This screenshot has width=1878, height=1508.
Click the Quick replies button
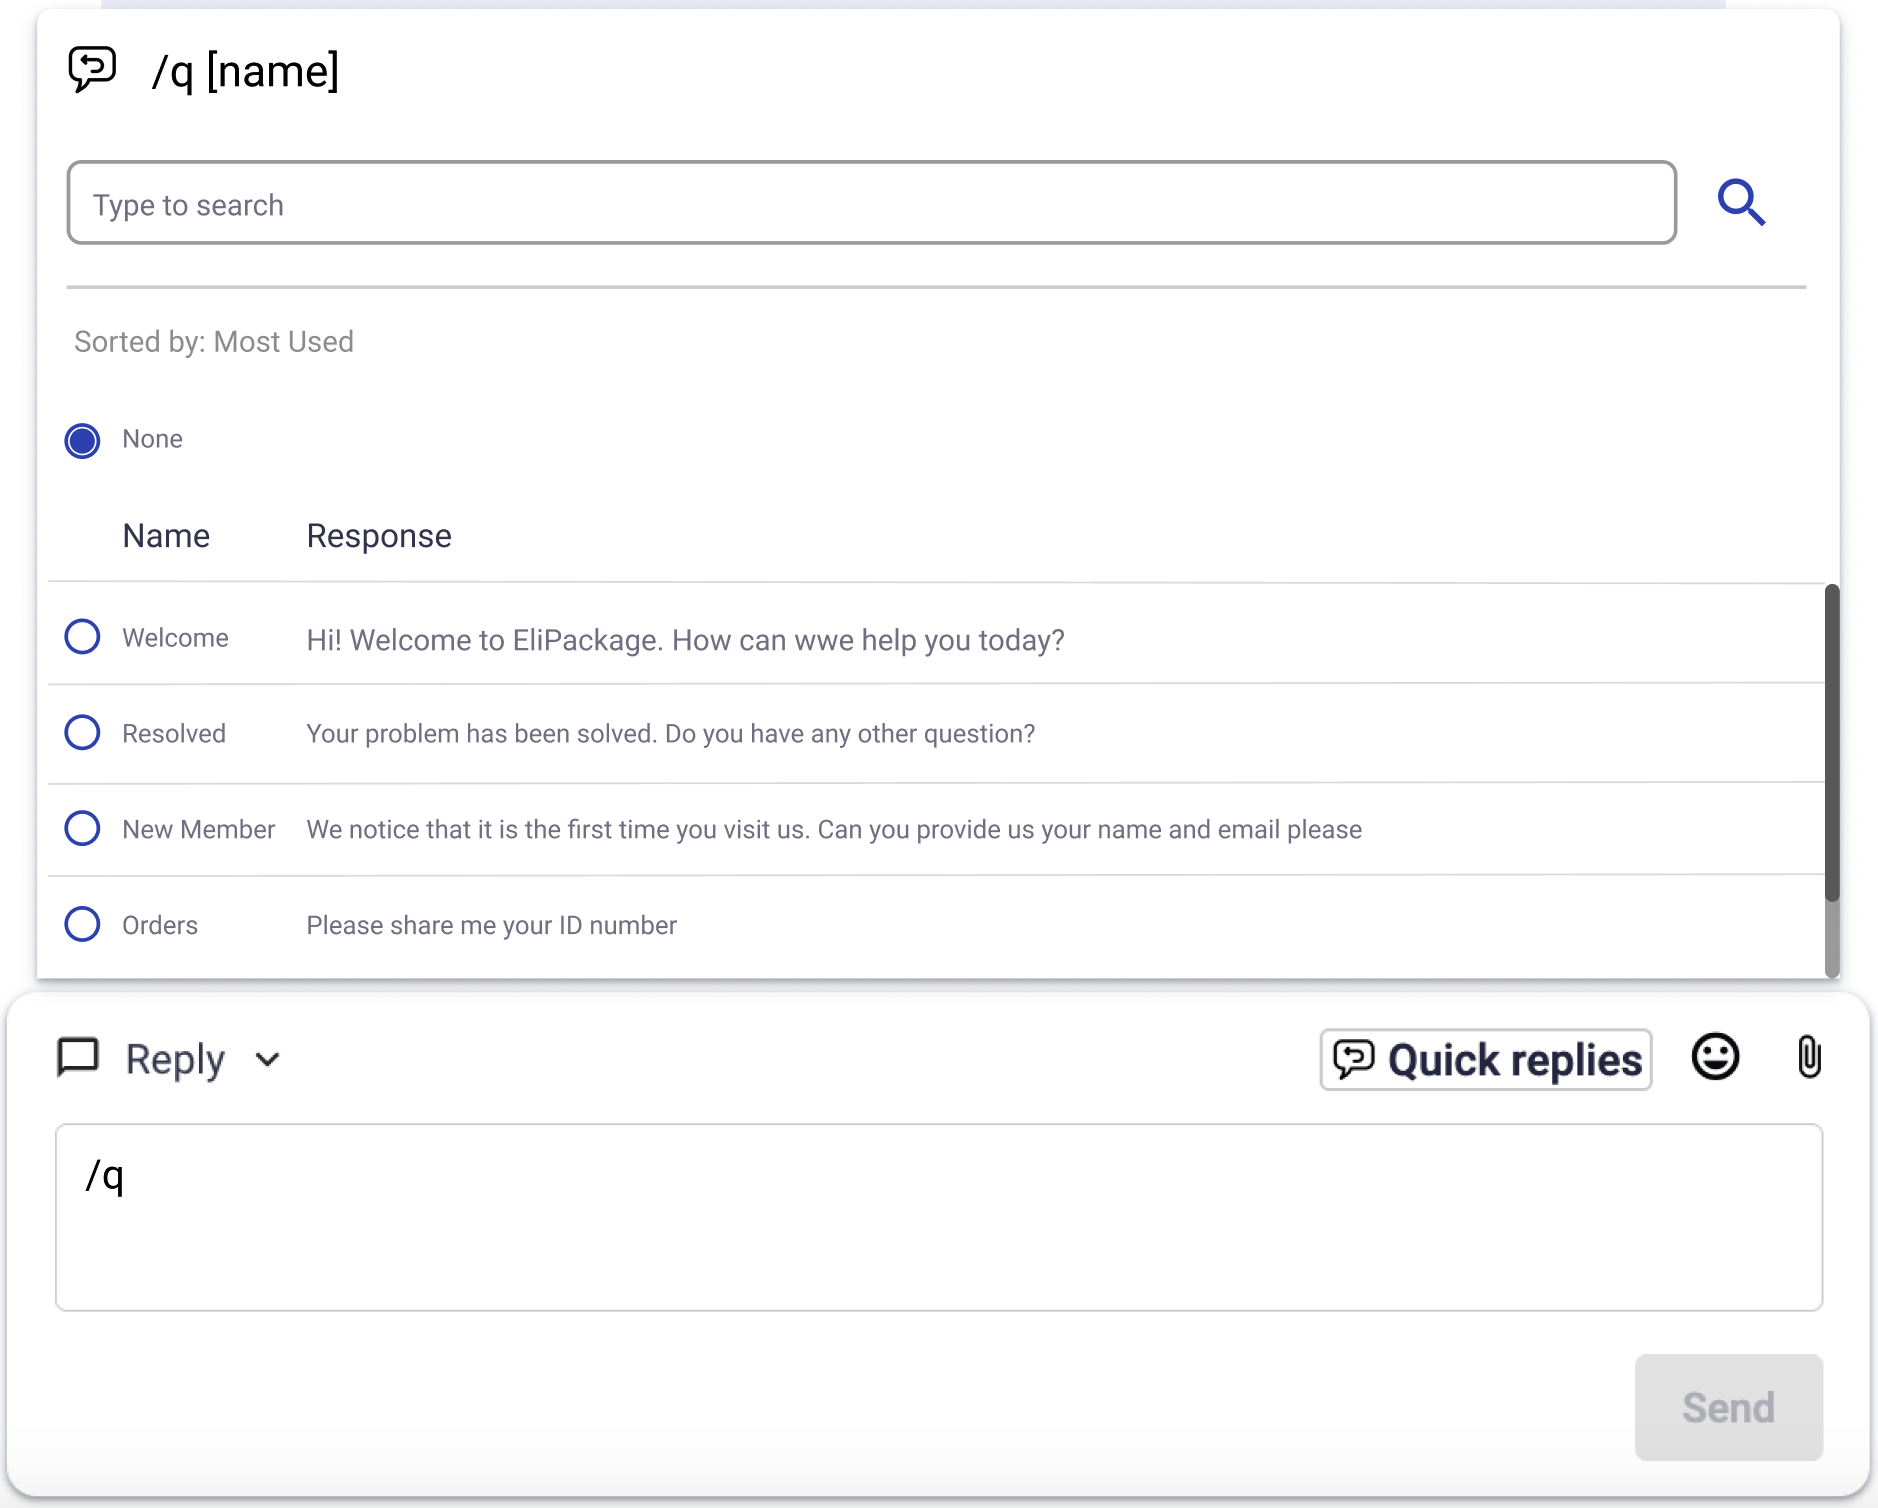(x=1485, y=1059)
